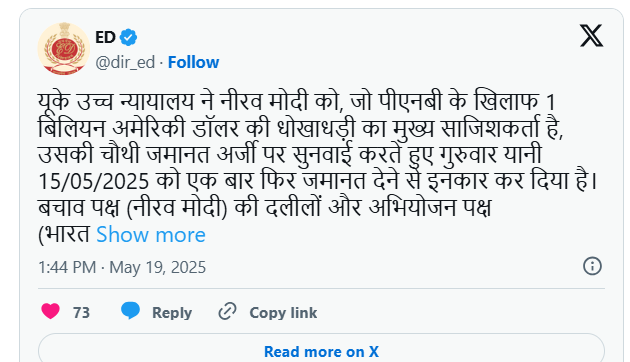Click the May 19, 2025 date
The width and height of the screenshot is (630, 362).
coord(158,267)
